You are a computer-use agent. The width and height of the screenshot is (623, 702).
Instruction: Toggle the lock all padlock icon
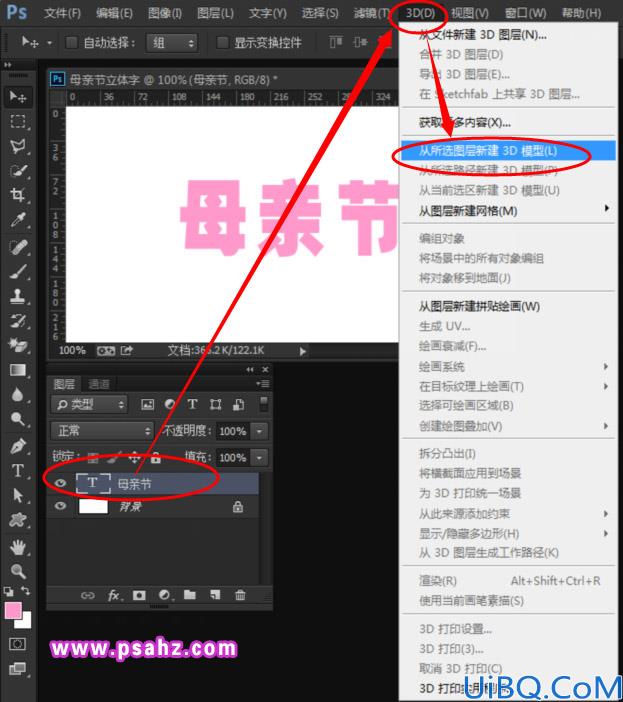pyautogui.click(x=156, y=458)
